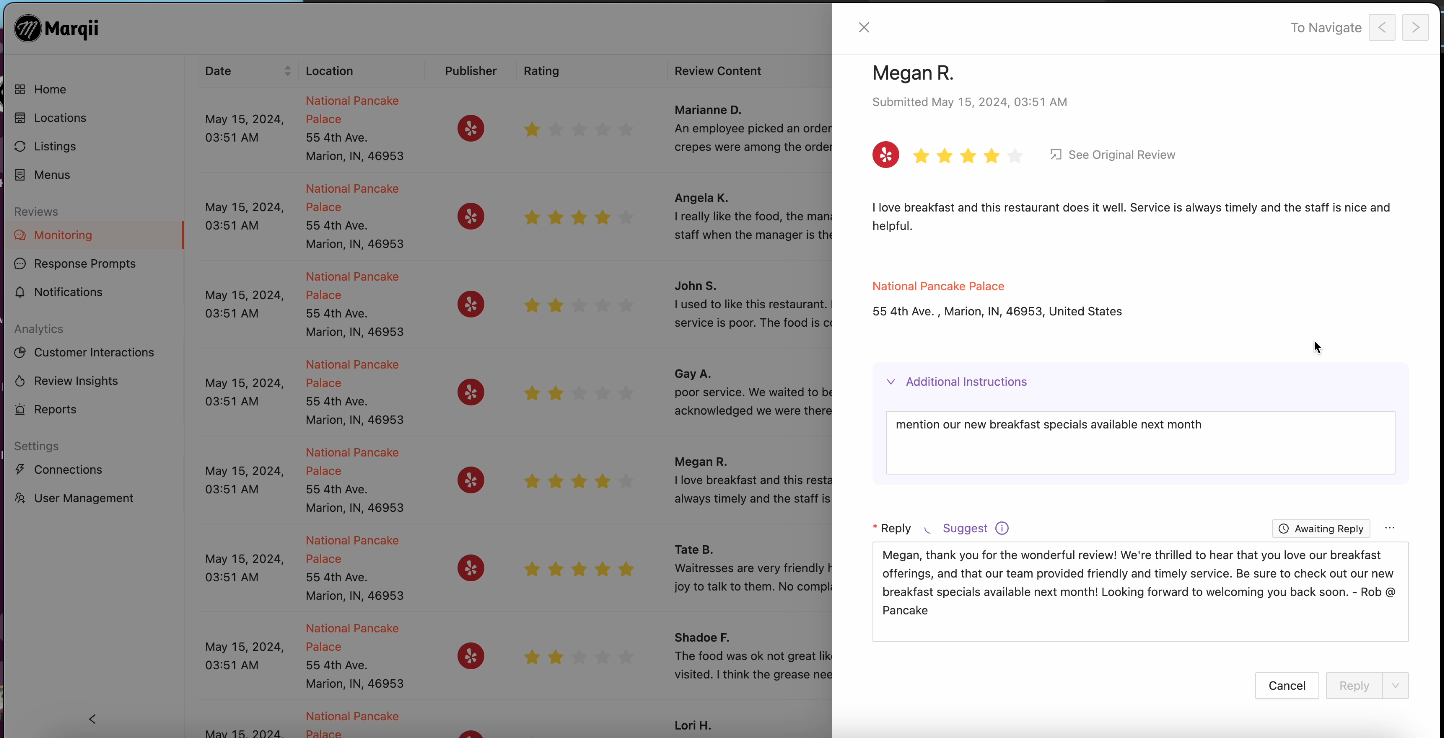Screen dimensions: 1444x738
Task: Open Menus in the sidebar
Action: [x=52, y=175]
